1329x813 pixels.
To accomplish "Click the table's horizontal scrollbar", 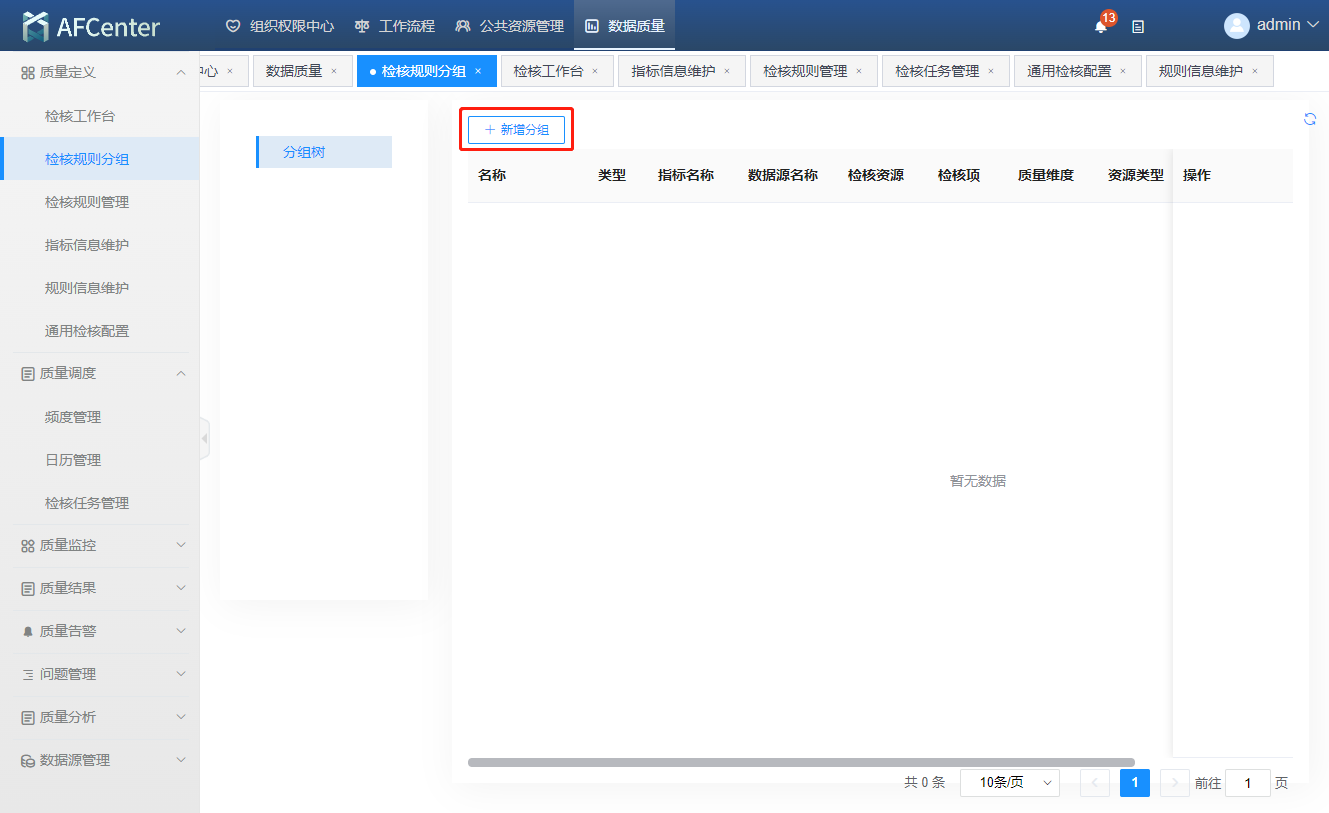I will click(x=800, y=762).
